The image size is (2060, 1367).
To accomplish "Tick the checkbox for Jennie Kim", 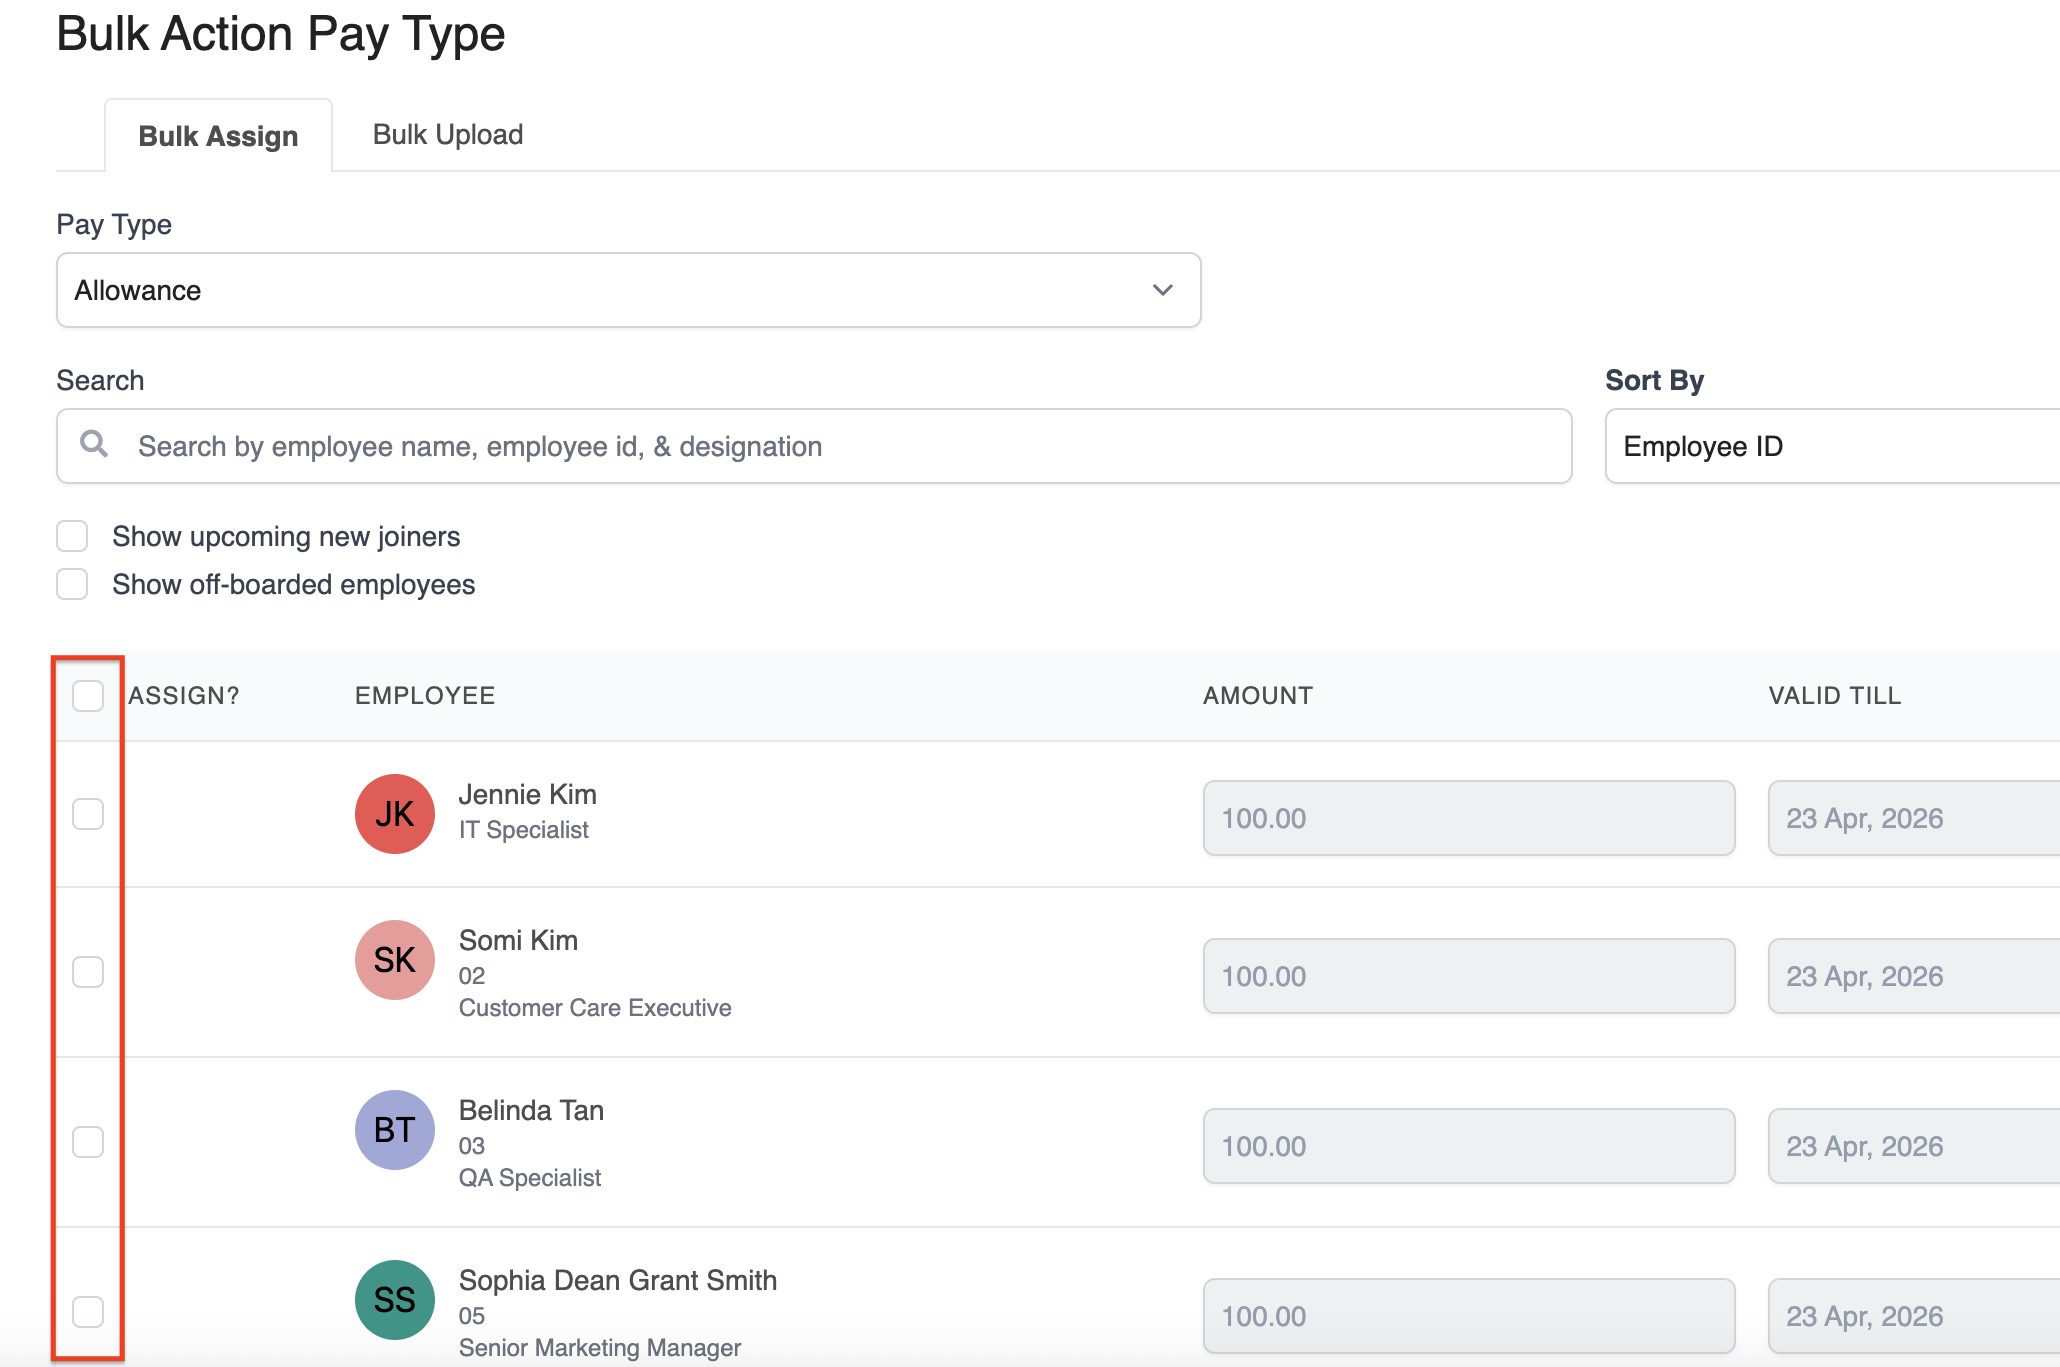I will point(88,814).
